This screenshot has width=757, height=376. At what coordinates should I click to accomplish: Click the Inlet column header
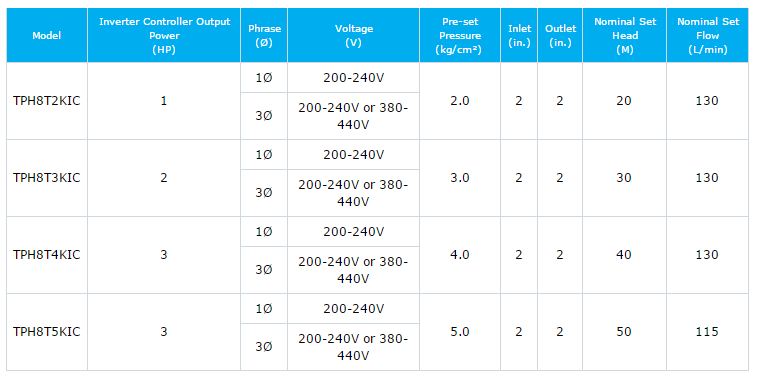click(x=519, y=35)
